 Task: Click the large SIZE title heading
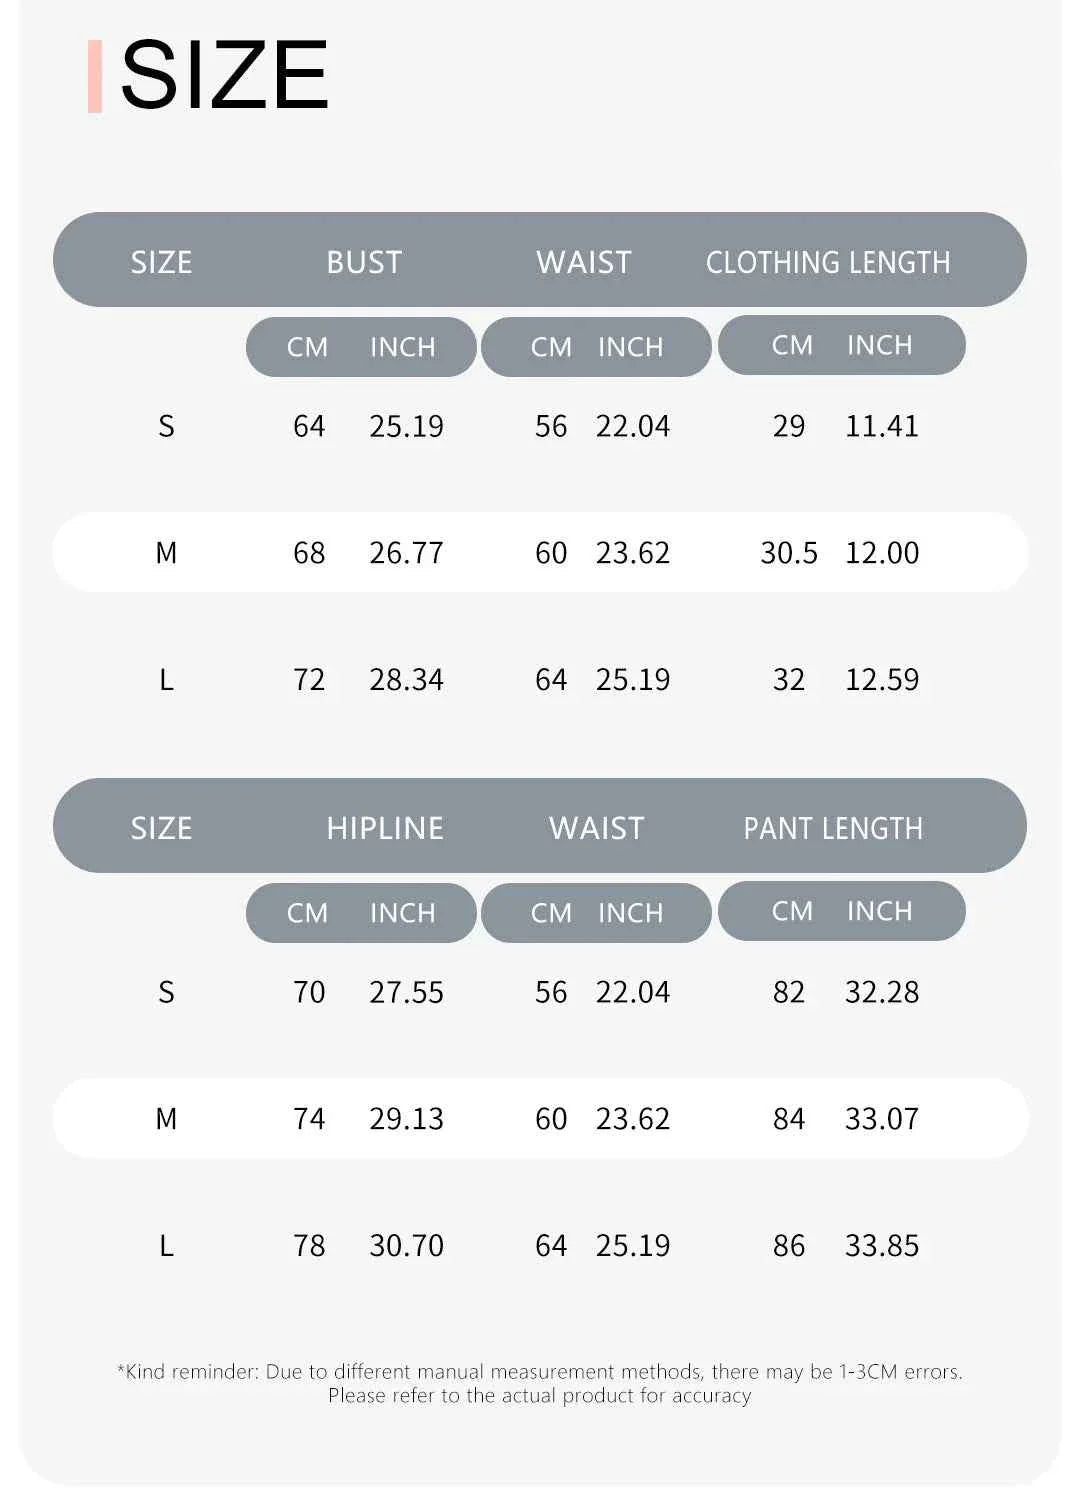(224, 75)
